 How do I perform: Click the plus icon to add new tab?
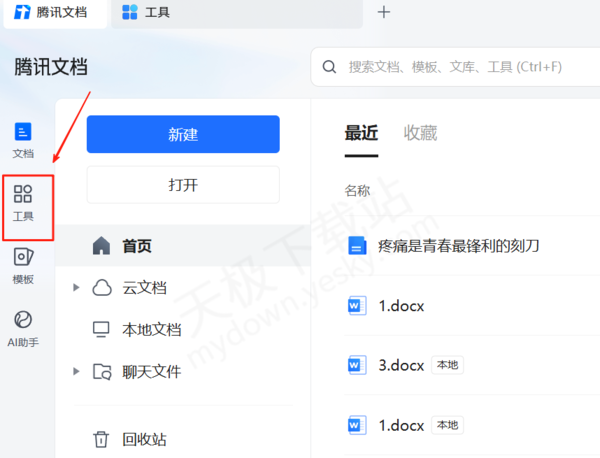(x=384, y=12)
